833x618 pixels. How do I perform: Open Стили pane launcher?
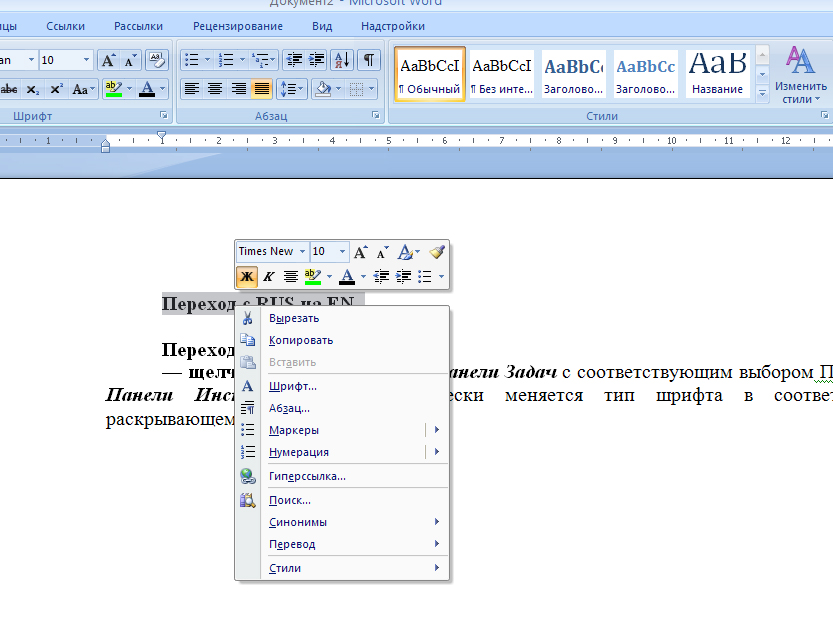[x=824, y=115]
